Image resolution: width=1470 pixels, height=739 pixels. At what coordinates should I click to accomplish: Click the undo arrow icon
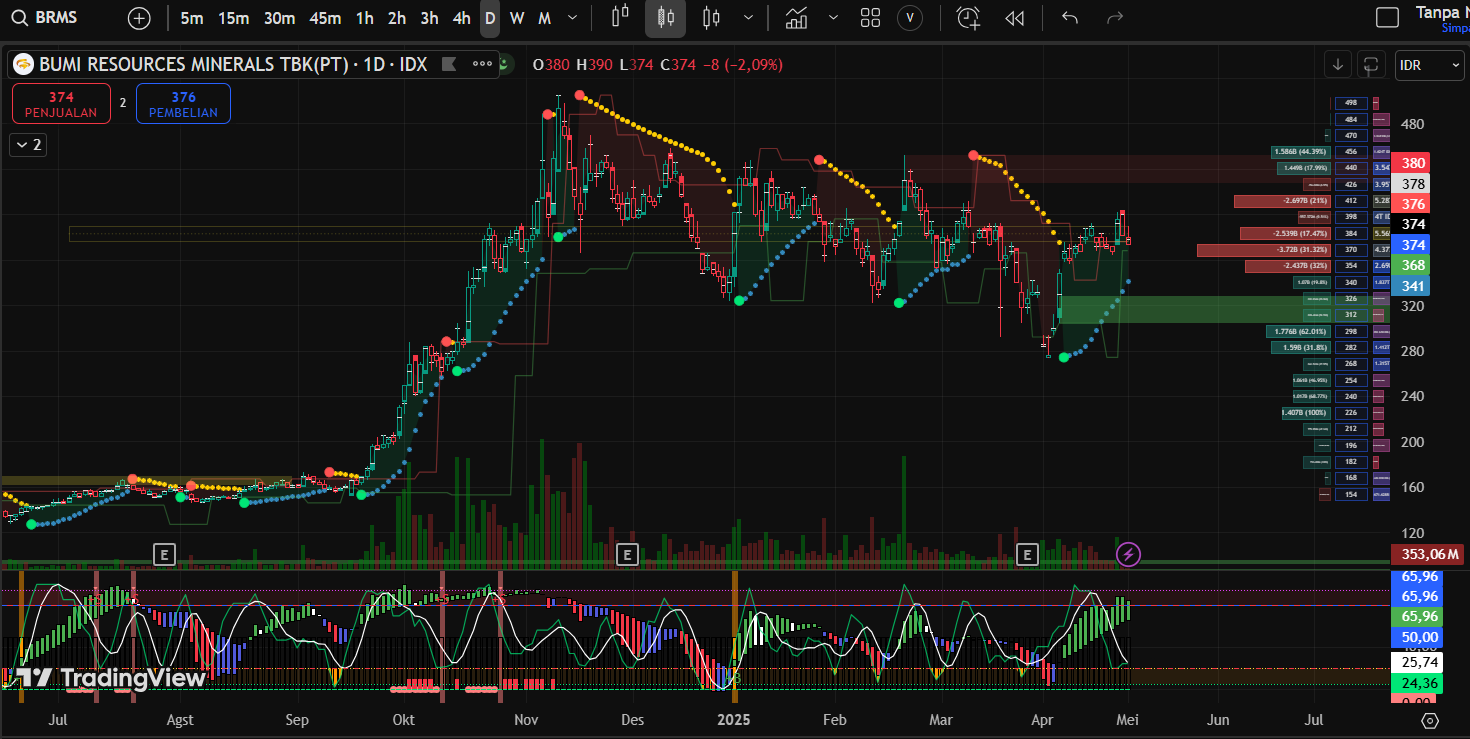coord(1070,18)
